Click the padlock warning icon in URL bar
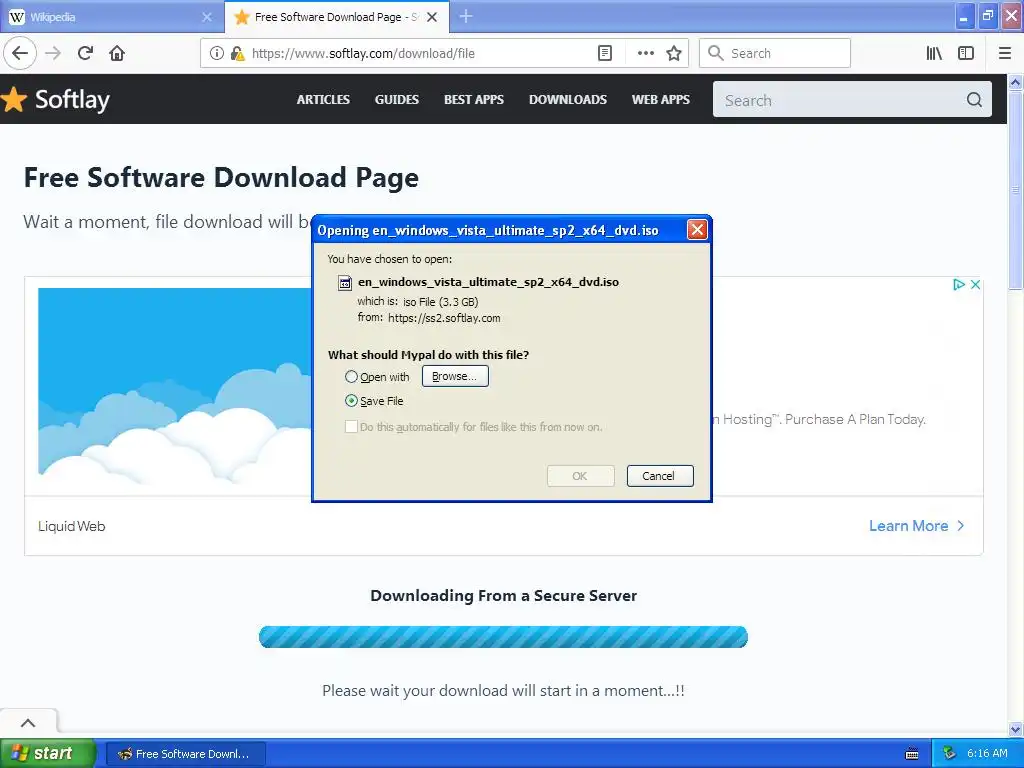This screenshot has height=768, width=1024. pyautogui.click(x=237, y=54)
